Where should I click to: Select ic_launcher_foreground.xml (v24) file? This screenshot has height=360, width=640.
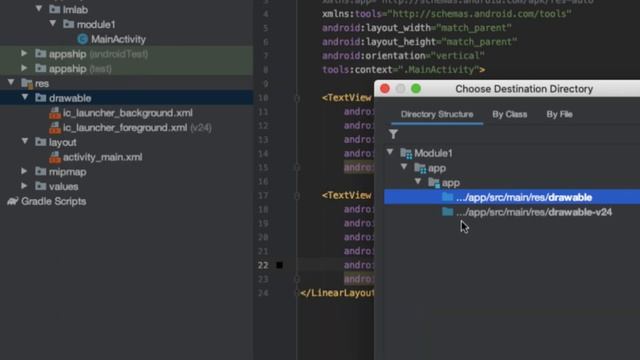pos(137,128)
